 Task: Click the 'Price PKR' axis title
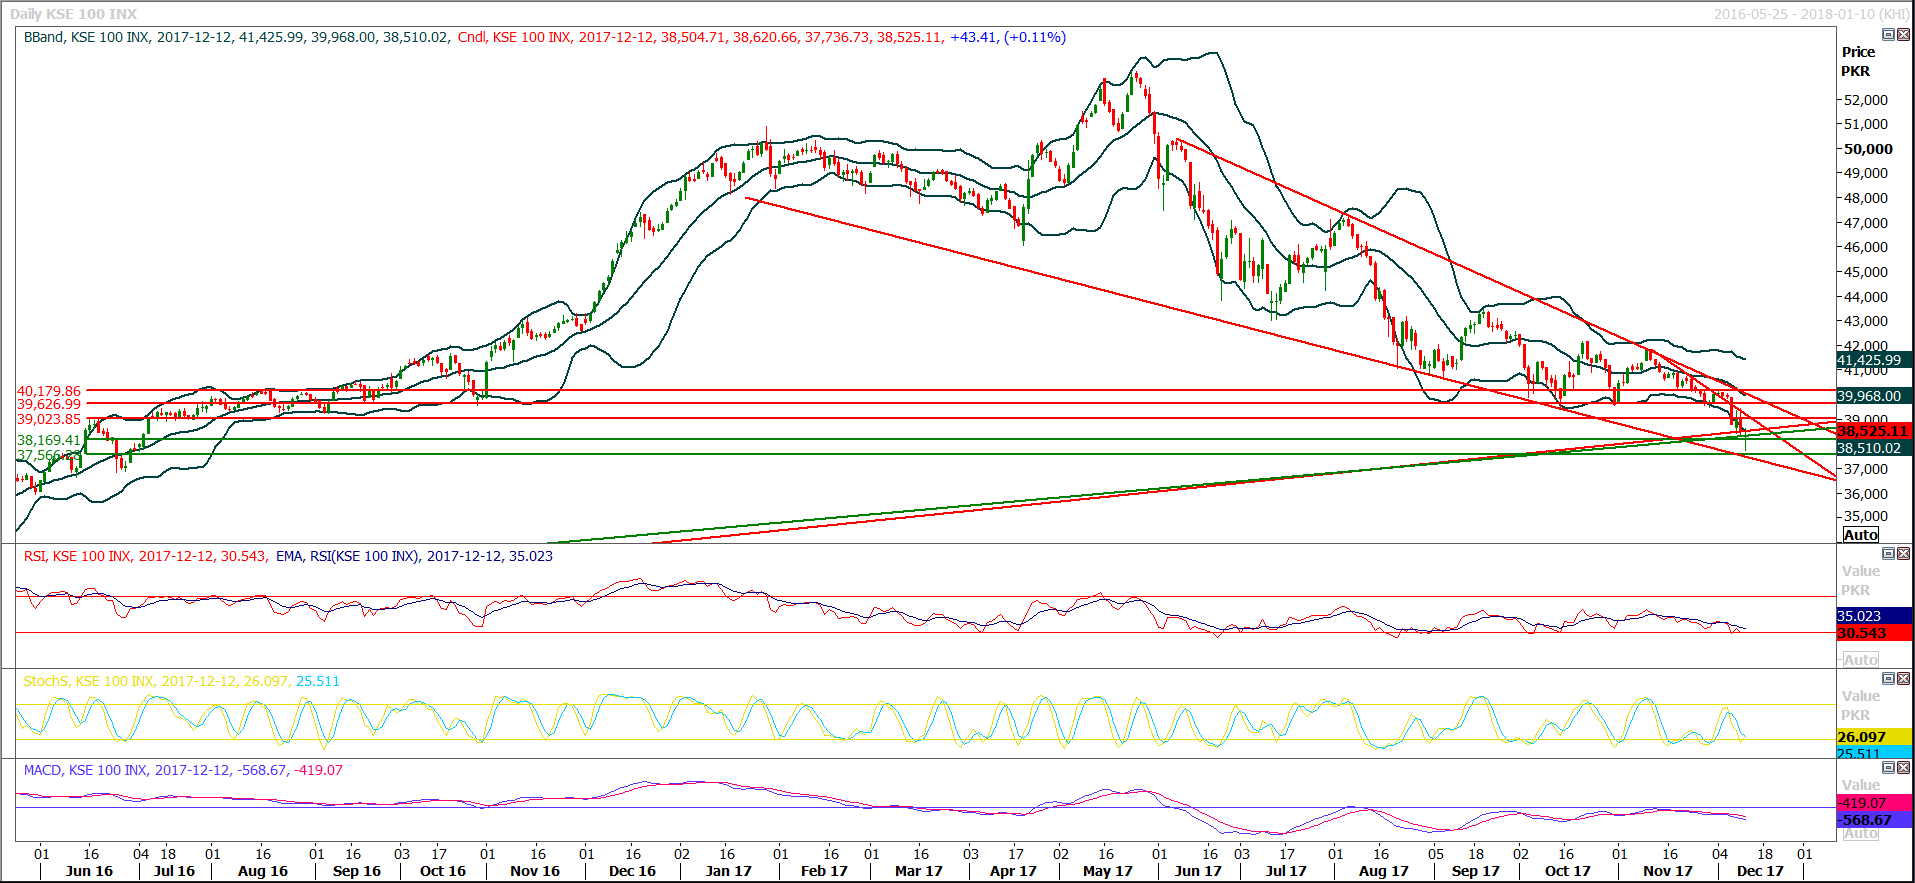coord(1858,61)
